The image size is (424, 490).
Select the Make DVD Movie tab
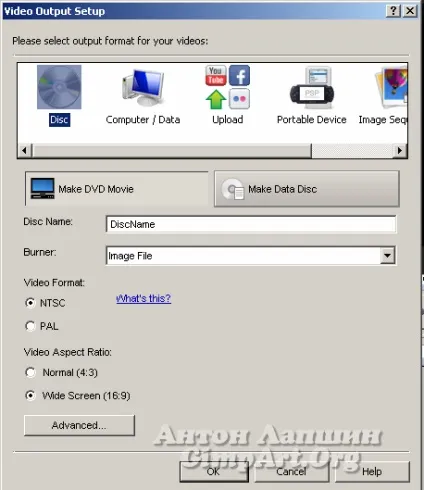pos(117,189)
